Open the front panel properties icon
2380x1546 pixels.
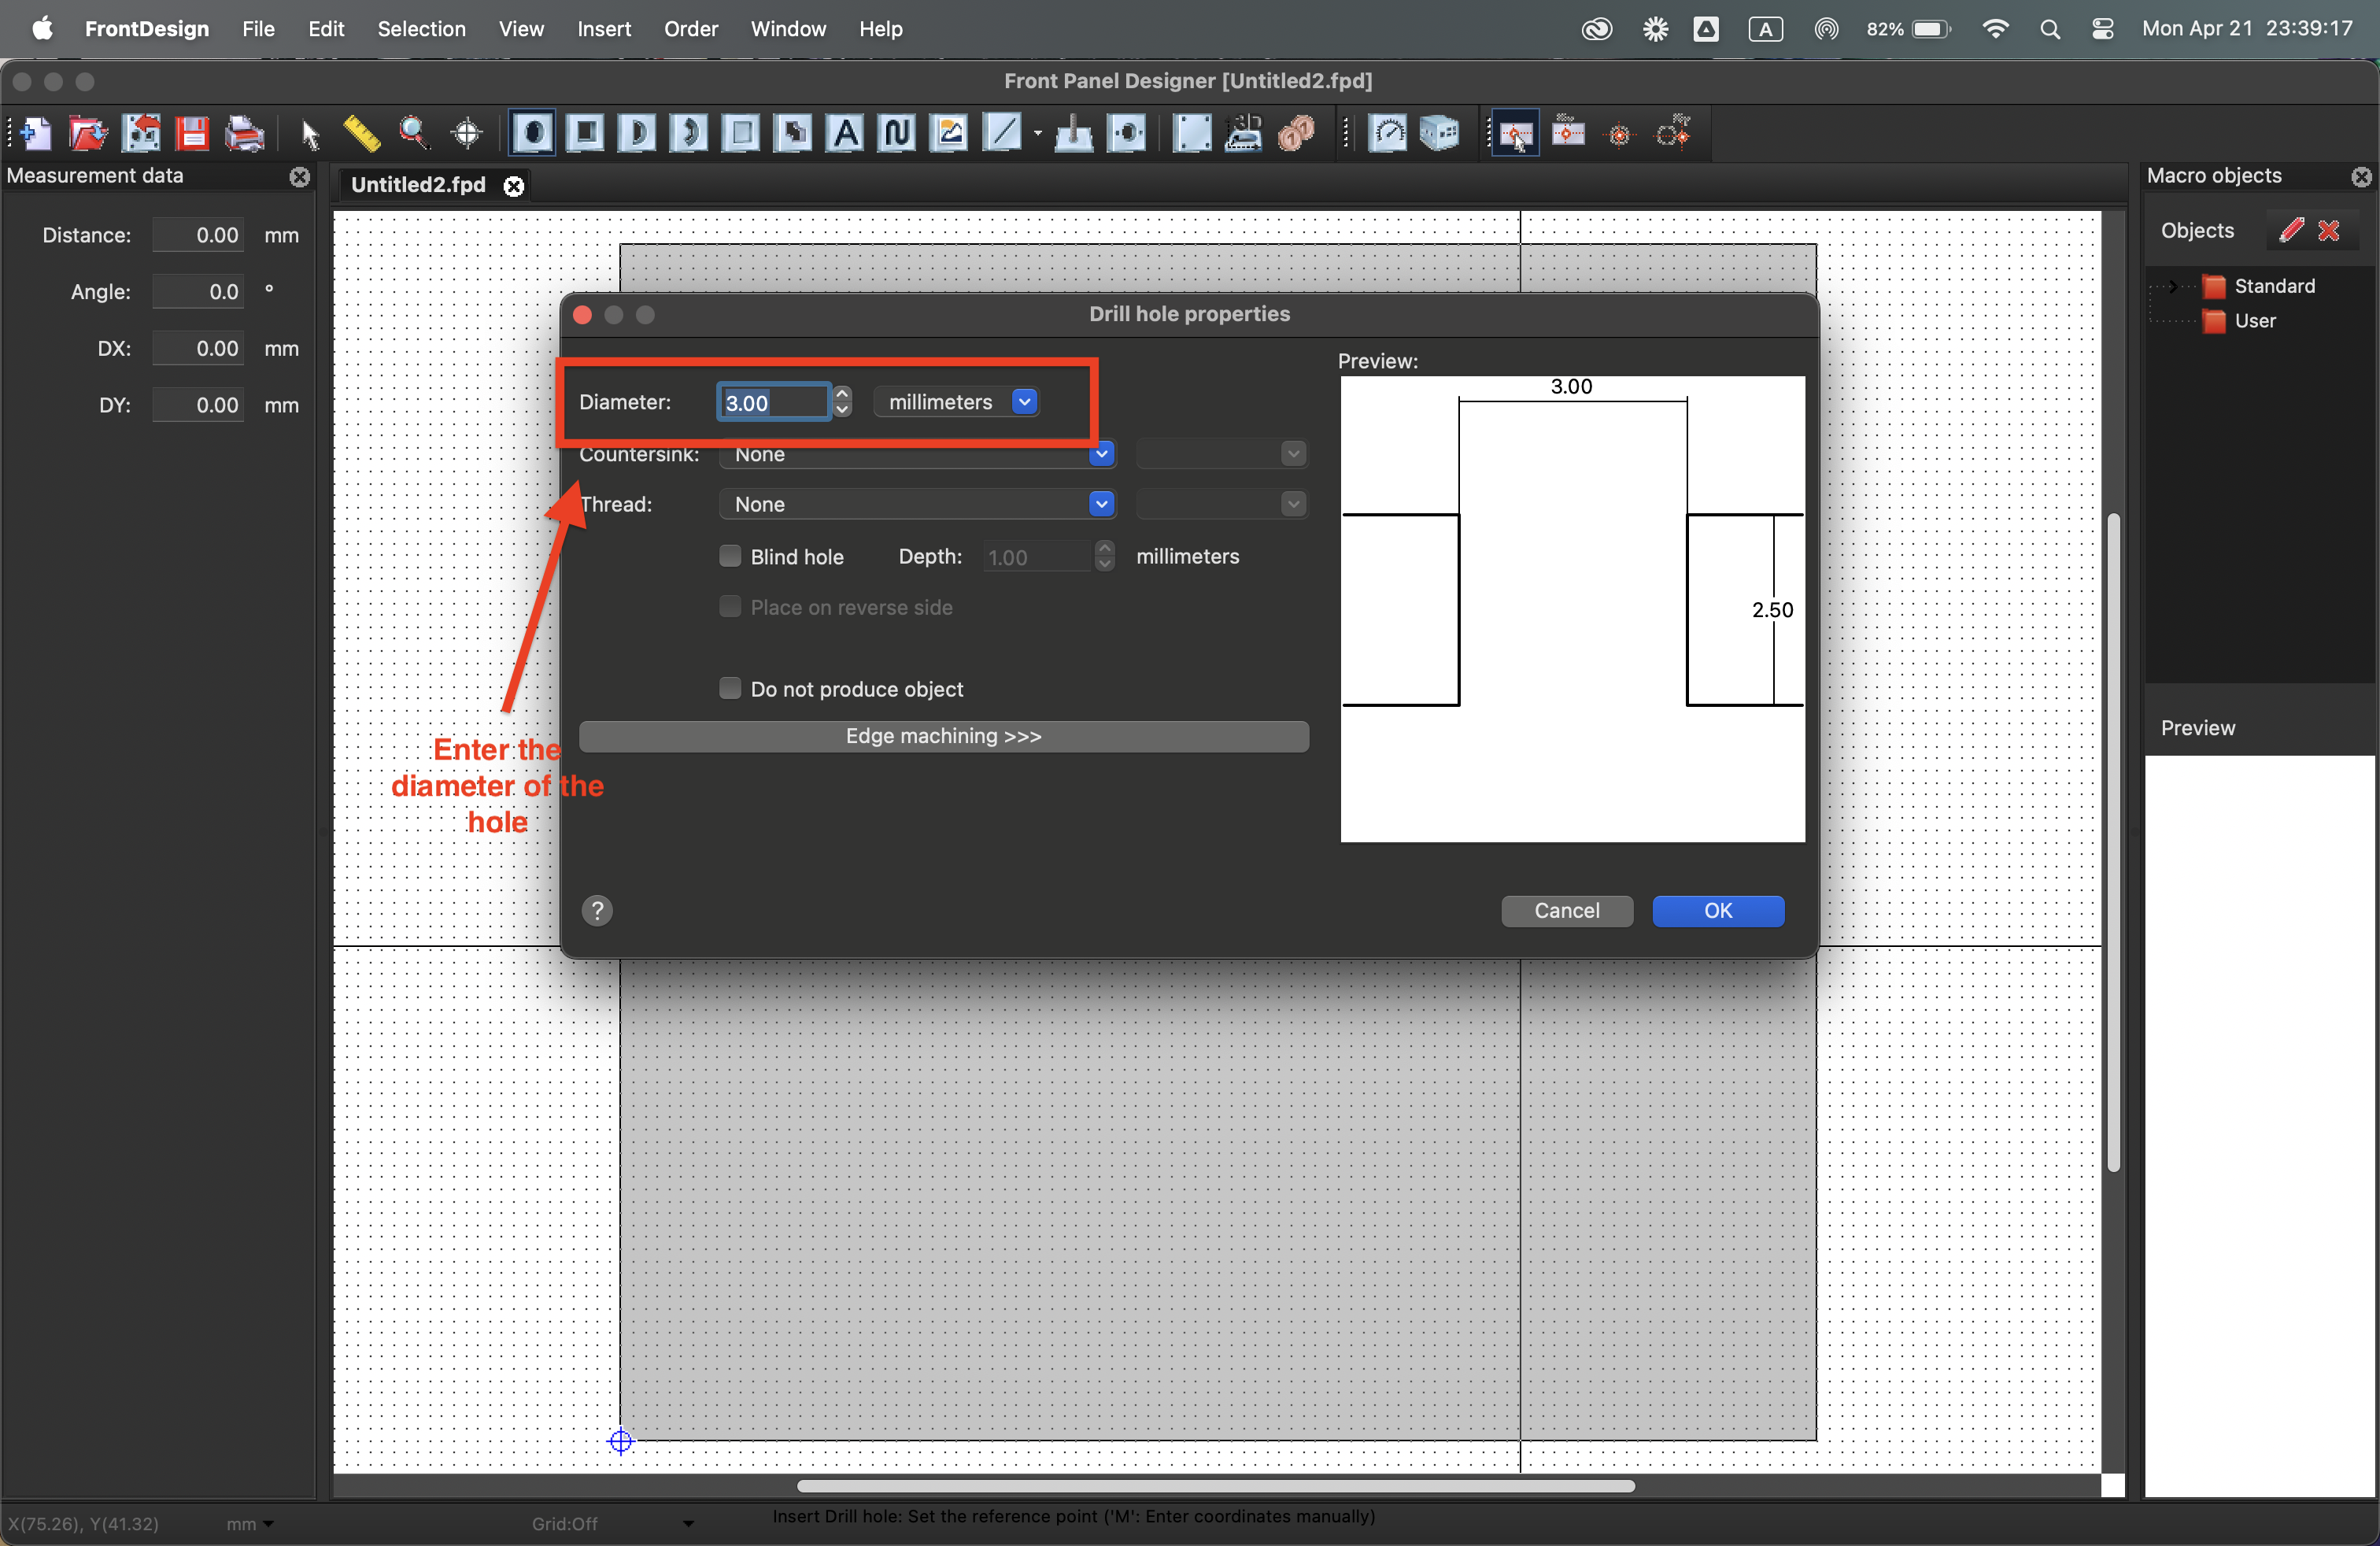click(x=1192, y=133)
